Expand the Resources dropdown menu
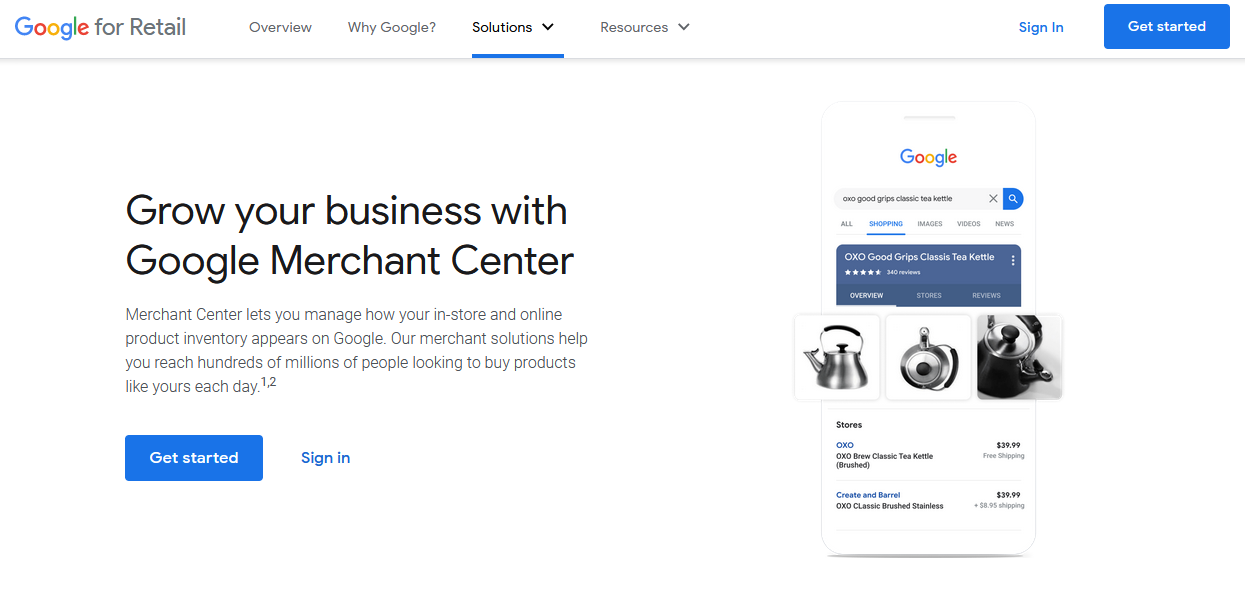The height and width of the screenshot is (593, 1245). (645, 27)
